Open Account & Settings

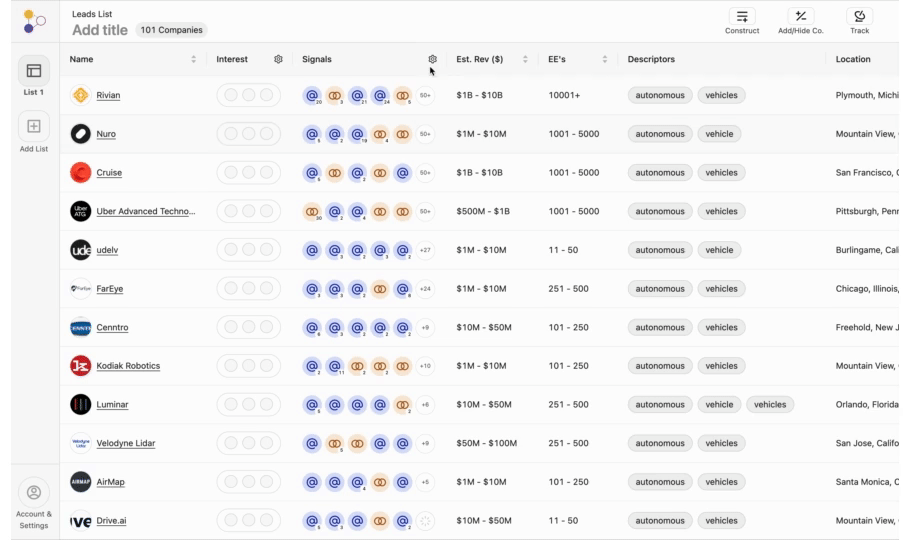pos(34,503)
